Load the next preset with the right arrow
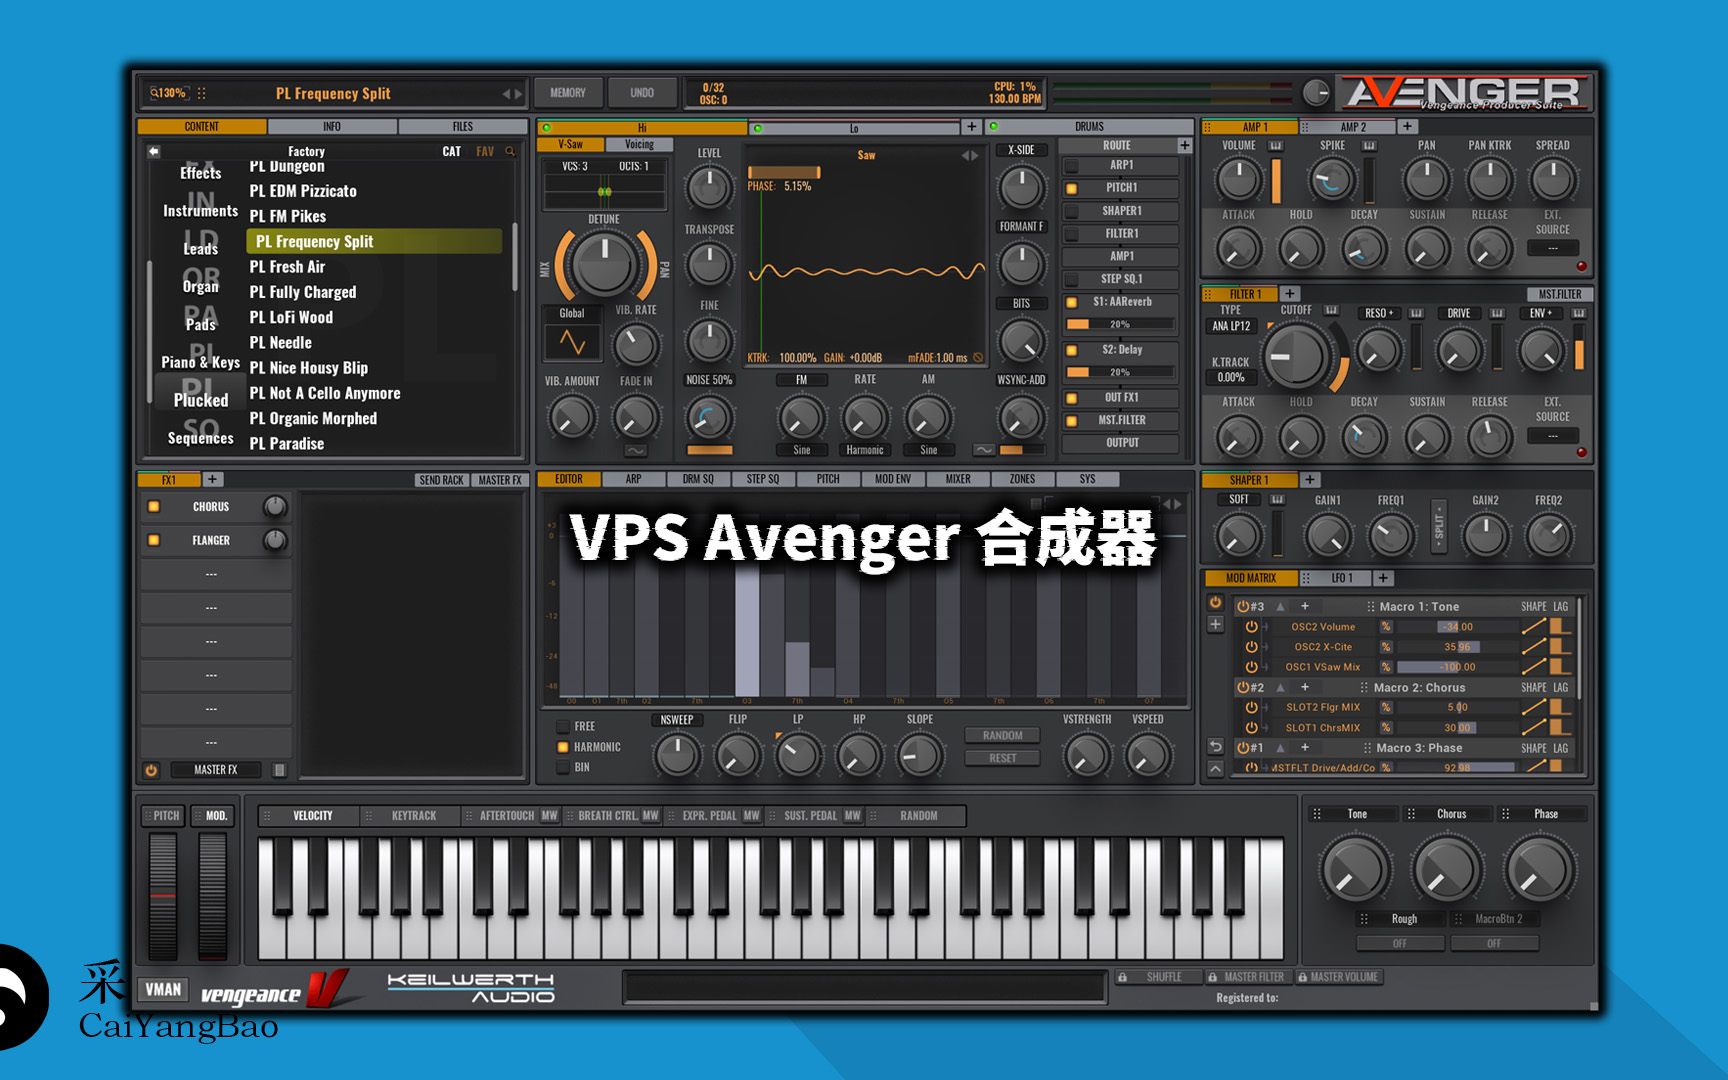 pos(518,94)
